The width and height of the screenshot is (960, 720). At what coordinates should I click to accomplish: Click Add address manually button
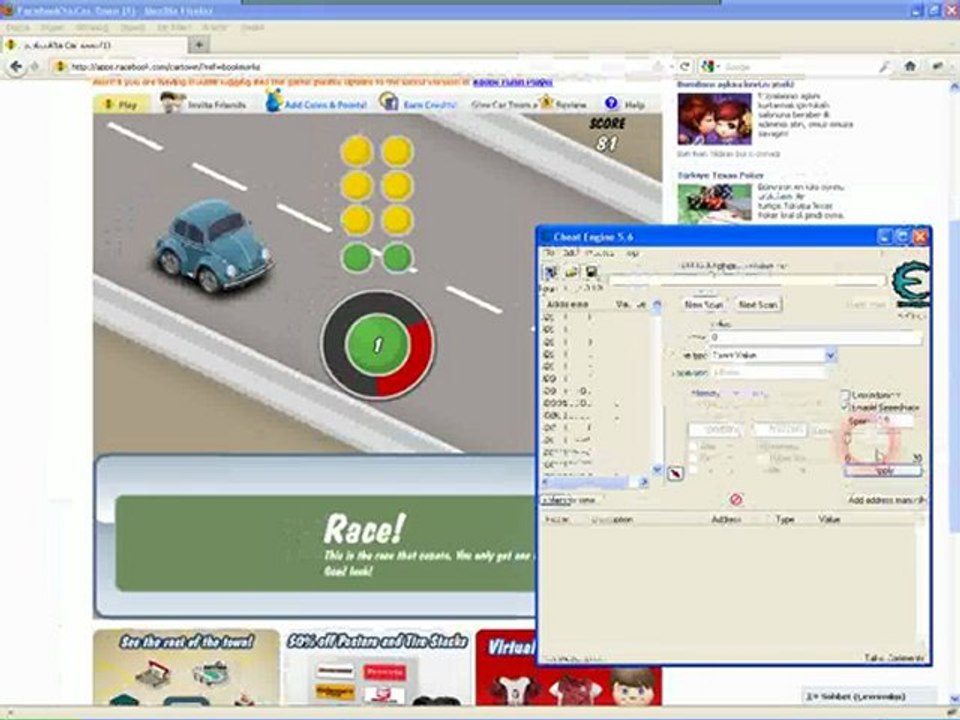[x=886, y=500]
